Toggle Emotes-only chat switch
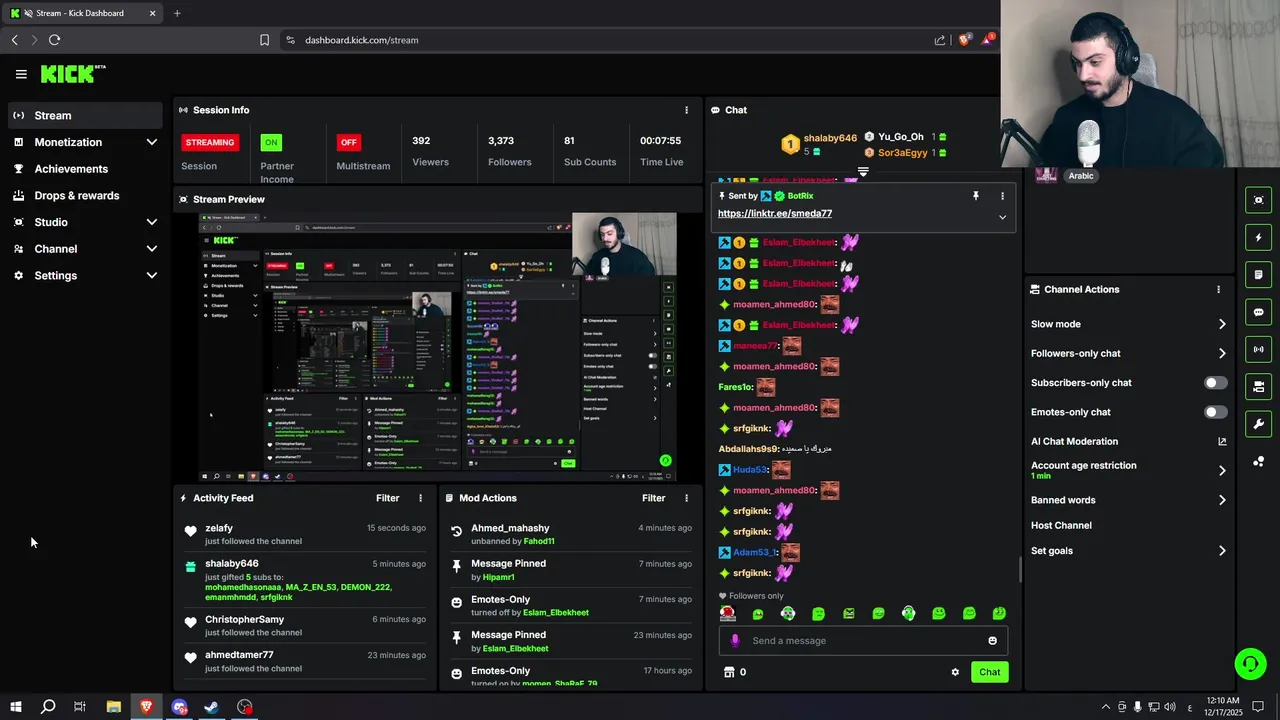The width and height of the screenshot is (1280, 720). pos(1216,412)
